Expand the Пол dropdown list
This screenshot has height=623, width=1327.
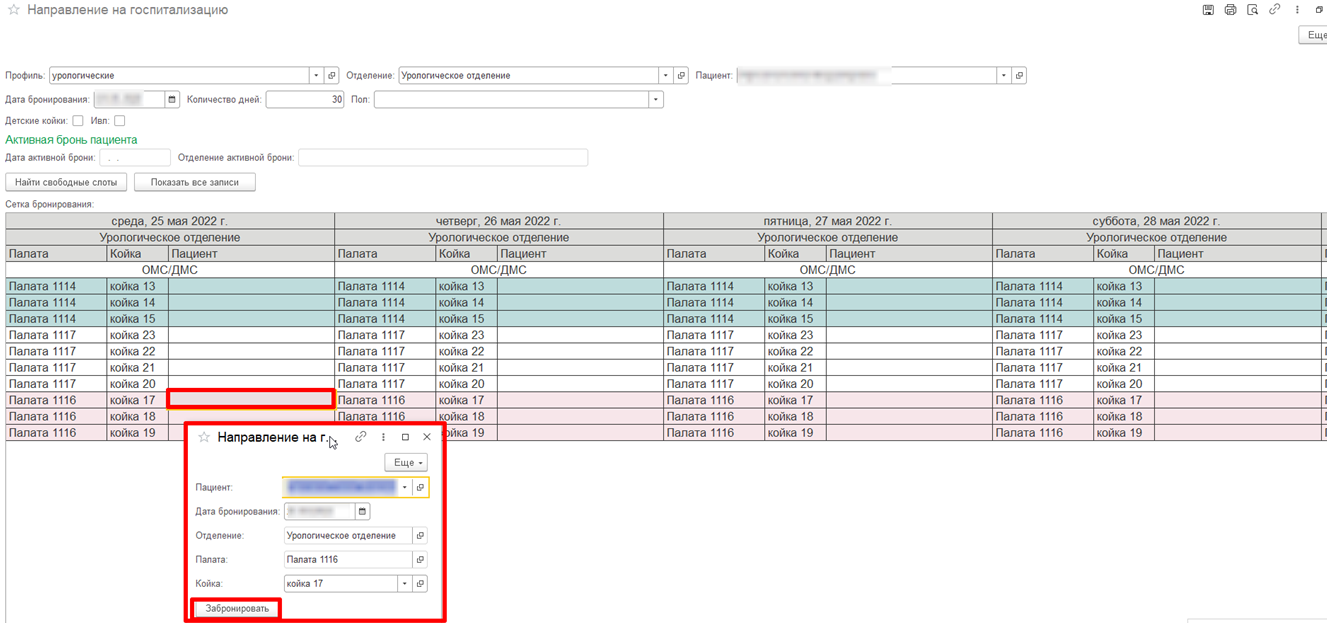tap(655, 100)
